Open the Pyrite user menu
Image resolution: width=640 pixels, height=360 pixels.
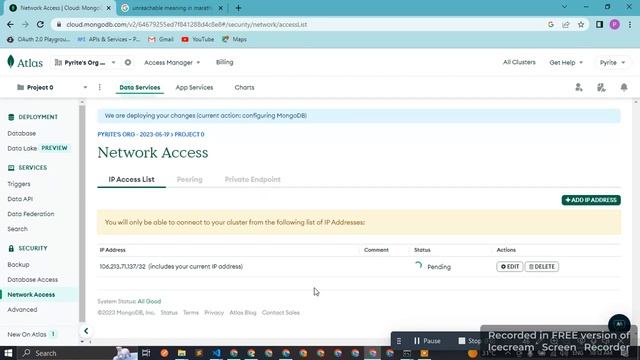(x=612, y=62)
